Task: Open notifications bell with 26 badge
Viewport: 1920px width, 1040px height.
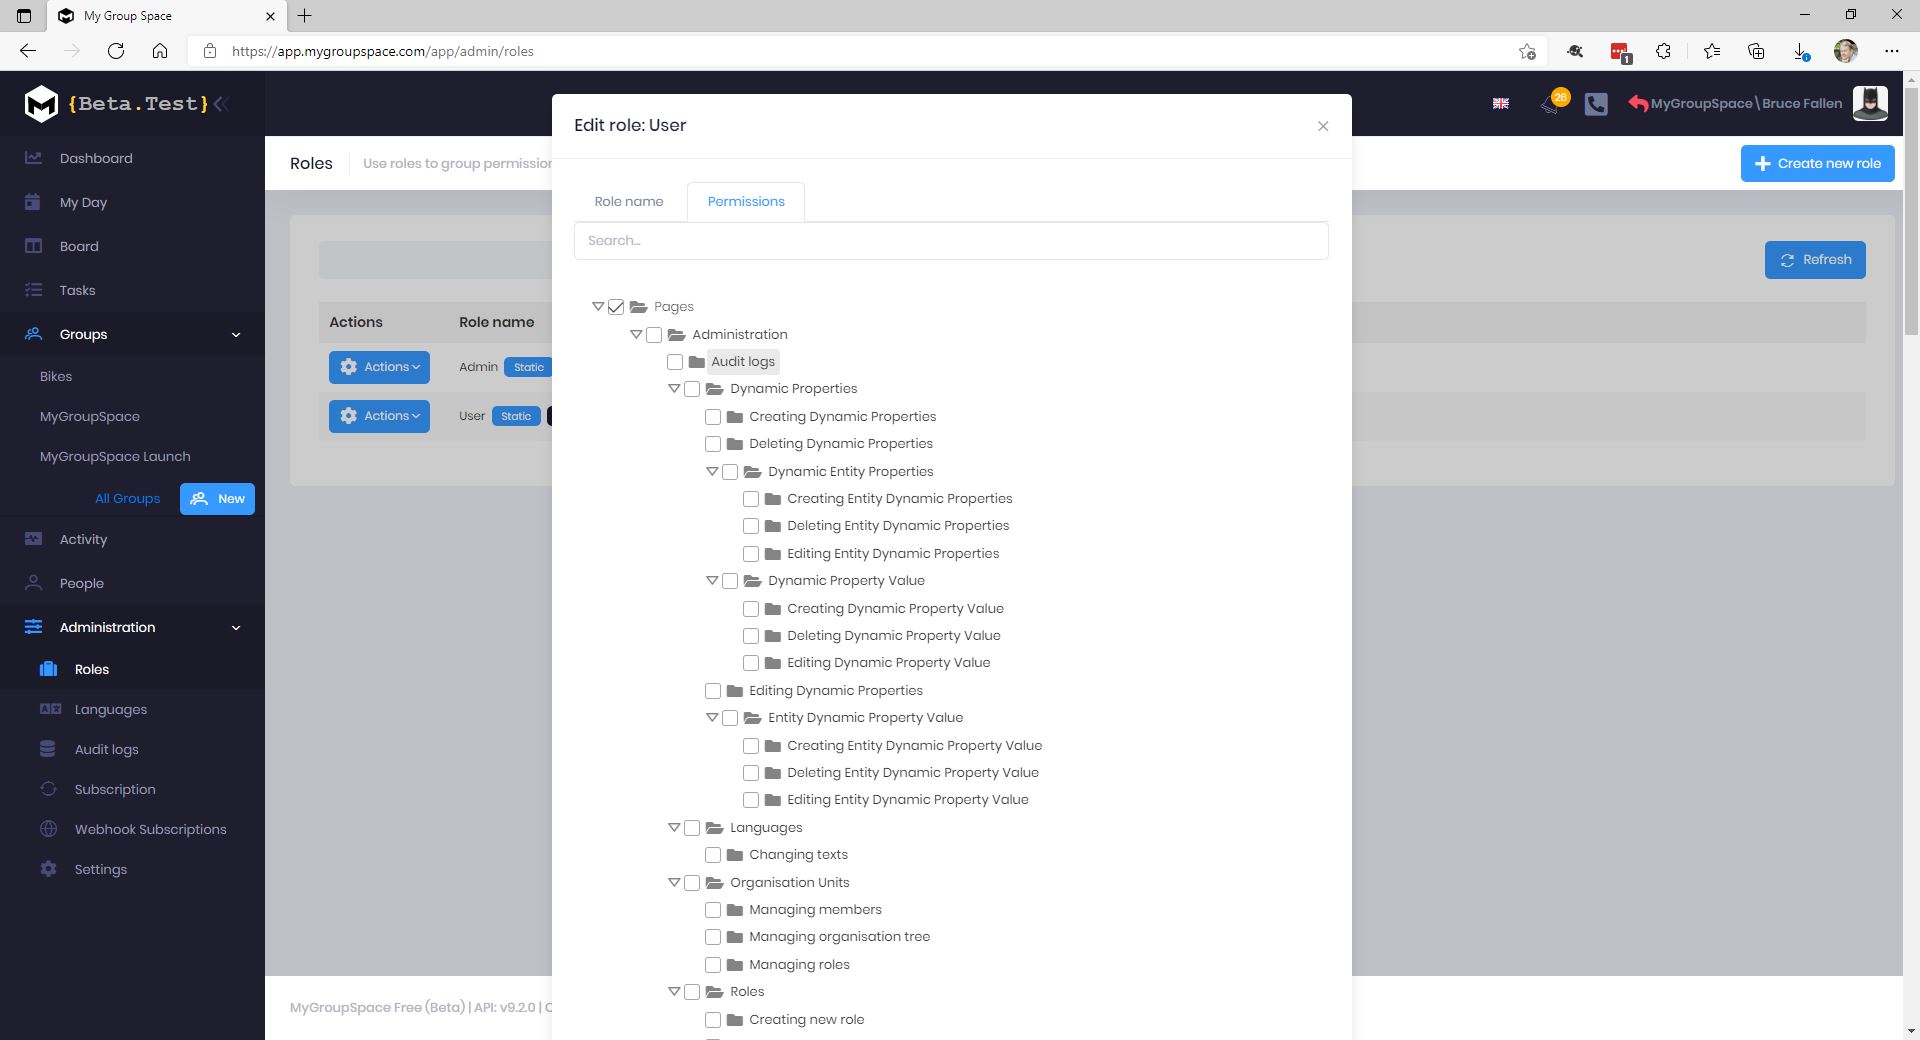Action: tap(1552, 103)
